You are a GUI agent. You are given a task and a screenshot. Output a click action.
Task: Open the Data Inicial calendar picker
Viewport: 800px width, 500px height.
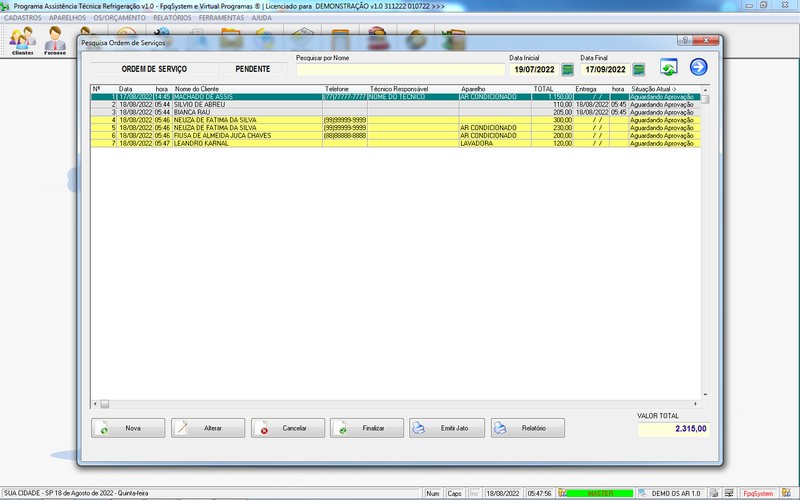coord(568,70)
